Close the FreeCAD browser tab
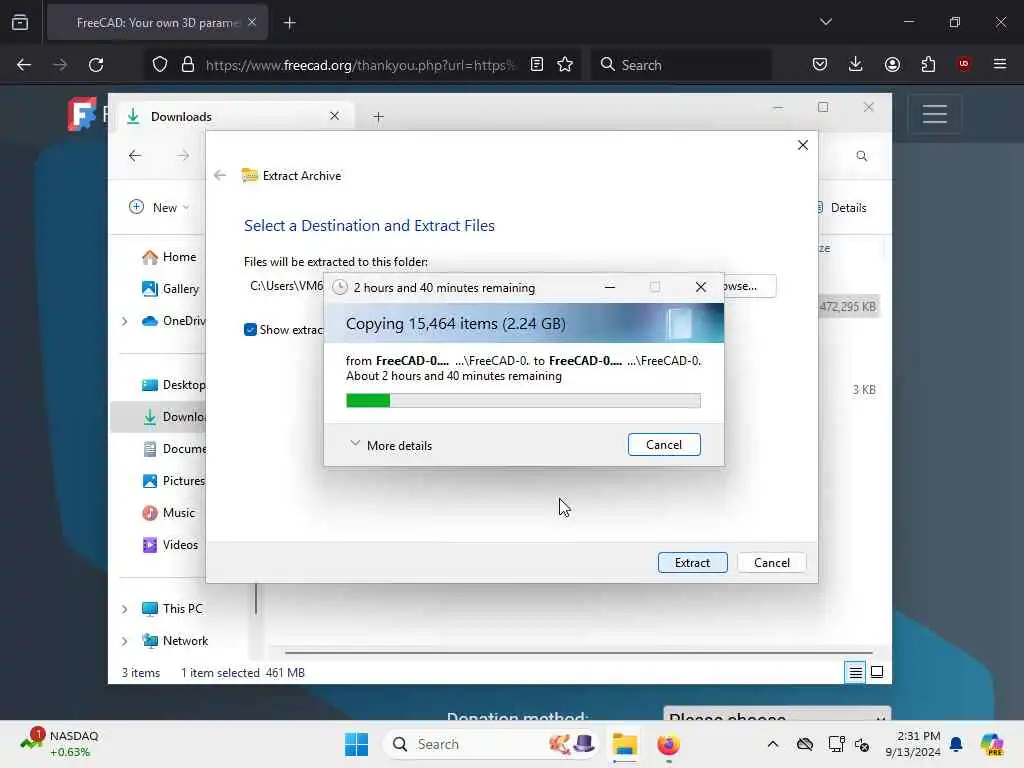 [x=252, y=22]
